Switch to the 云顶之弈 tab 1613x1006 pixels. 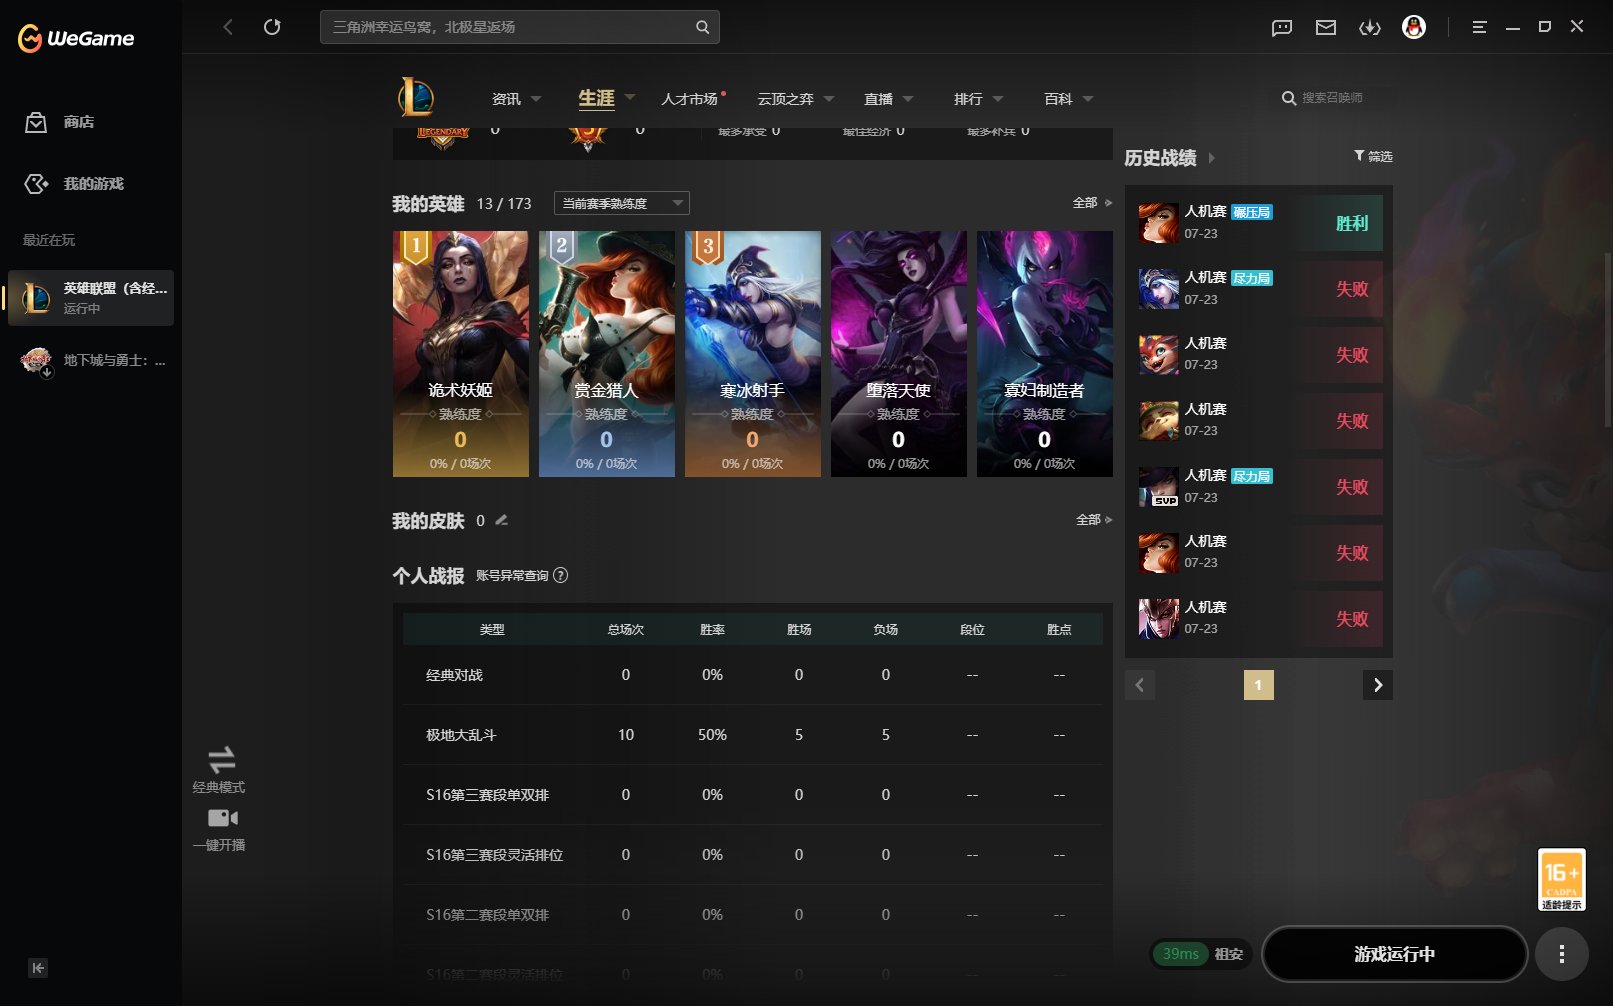click(x=786, y=99)
